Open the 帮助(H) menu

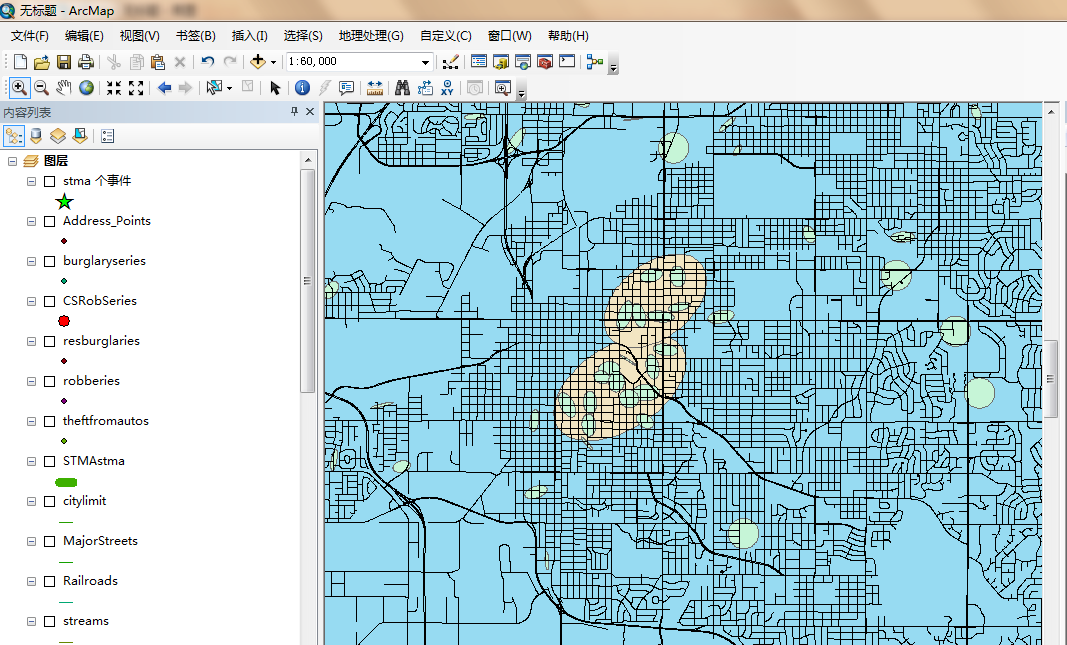pyautogui.click(x=568, y=36)
